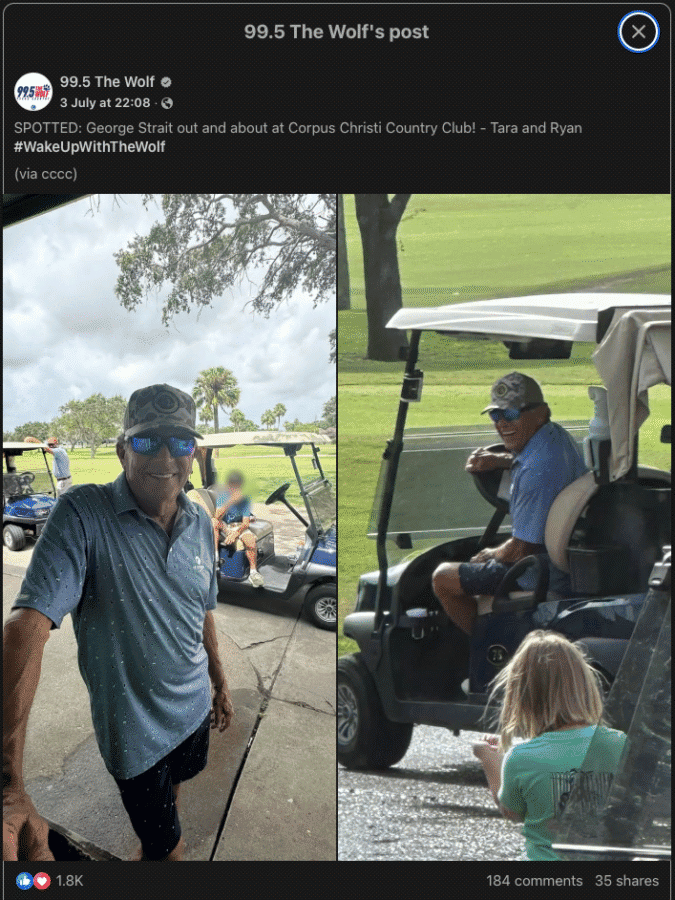The height and width of the screenshot is (900, 675).
Task: Click the globe public audience icon
Action: [x=167, y=103]
